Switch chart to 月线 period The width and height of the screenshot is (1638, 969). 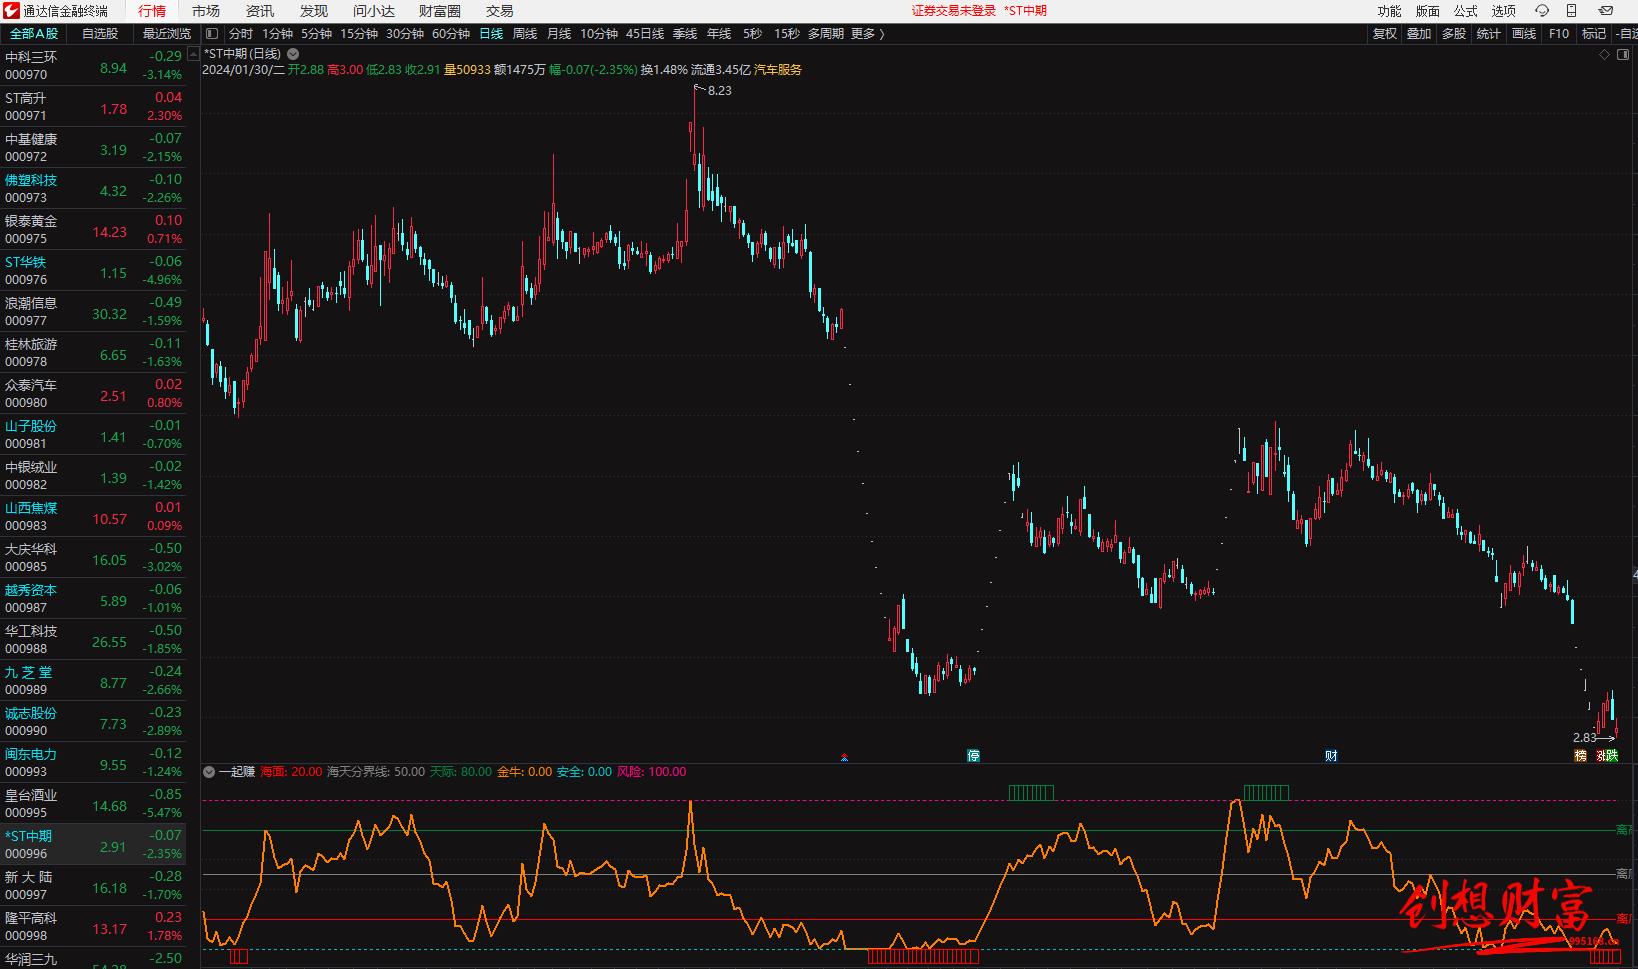click(x=559, y=34)
